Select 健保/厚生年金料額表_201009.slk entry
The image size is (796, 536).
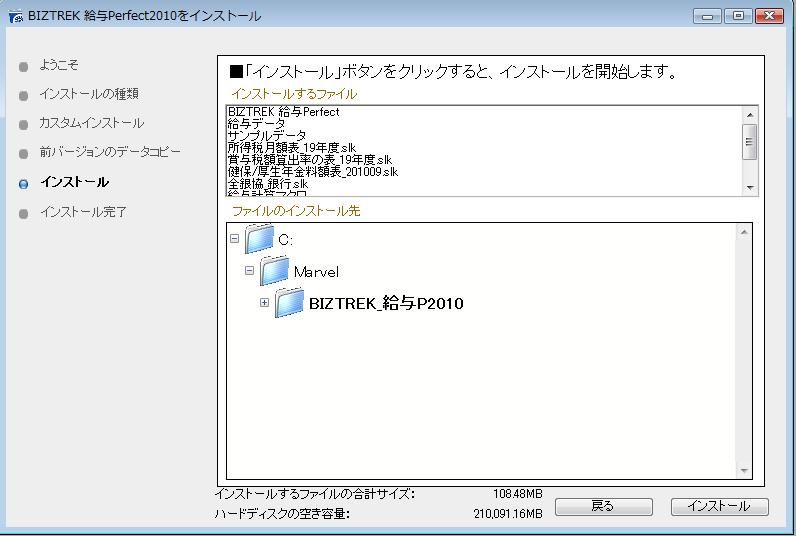pyautogui.click(x=313, y=172)
